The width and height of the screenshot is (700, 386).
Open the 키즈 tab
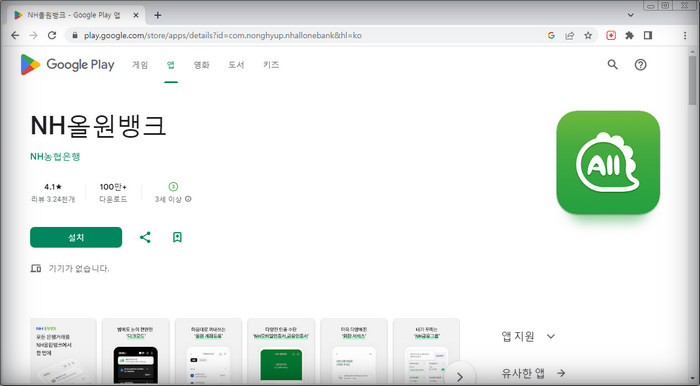point(271,65)
